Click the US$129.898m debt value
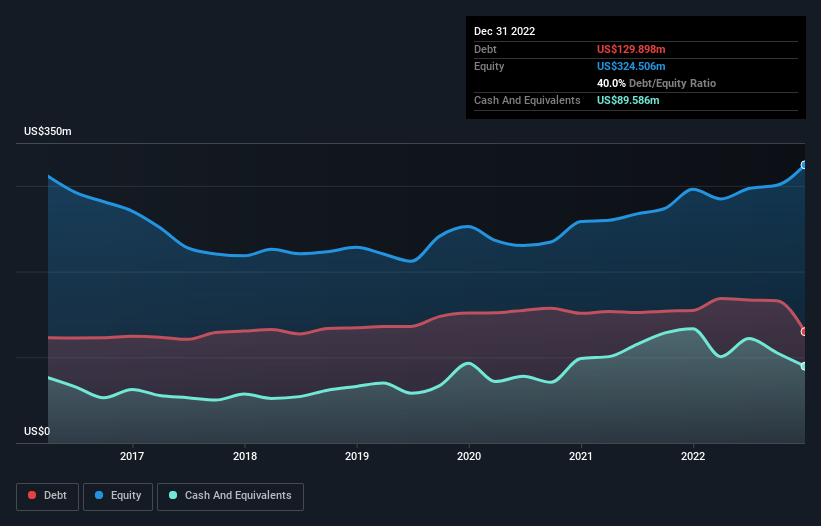 [631, 49]
